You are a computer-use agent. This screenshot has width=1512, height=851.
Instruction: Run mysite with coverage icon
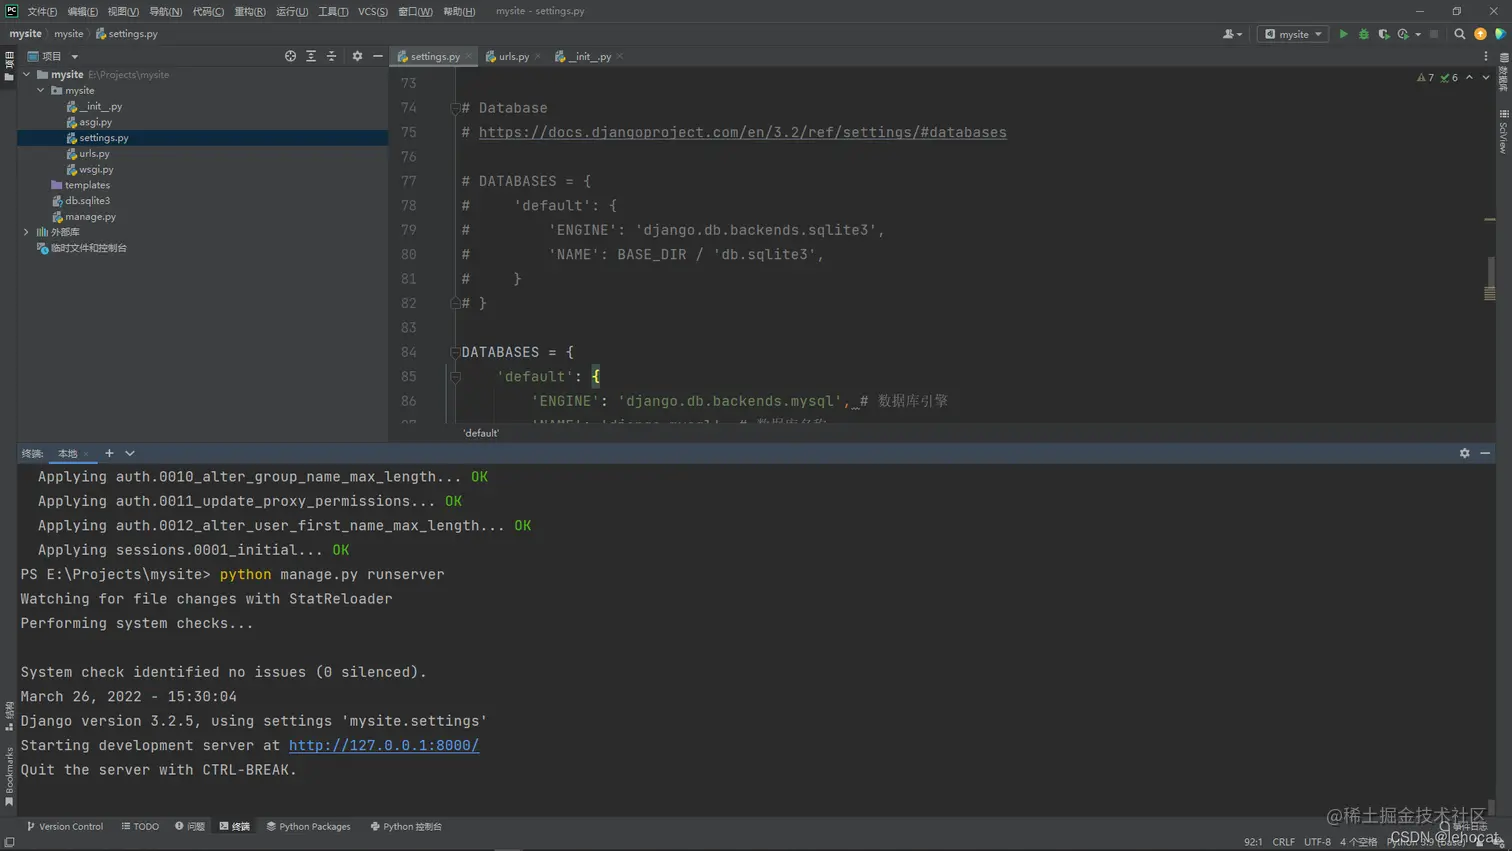1383,34
